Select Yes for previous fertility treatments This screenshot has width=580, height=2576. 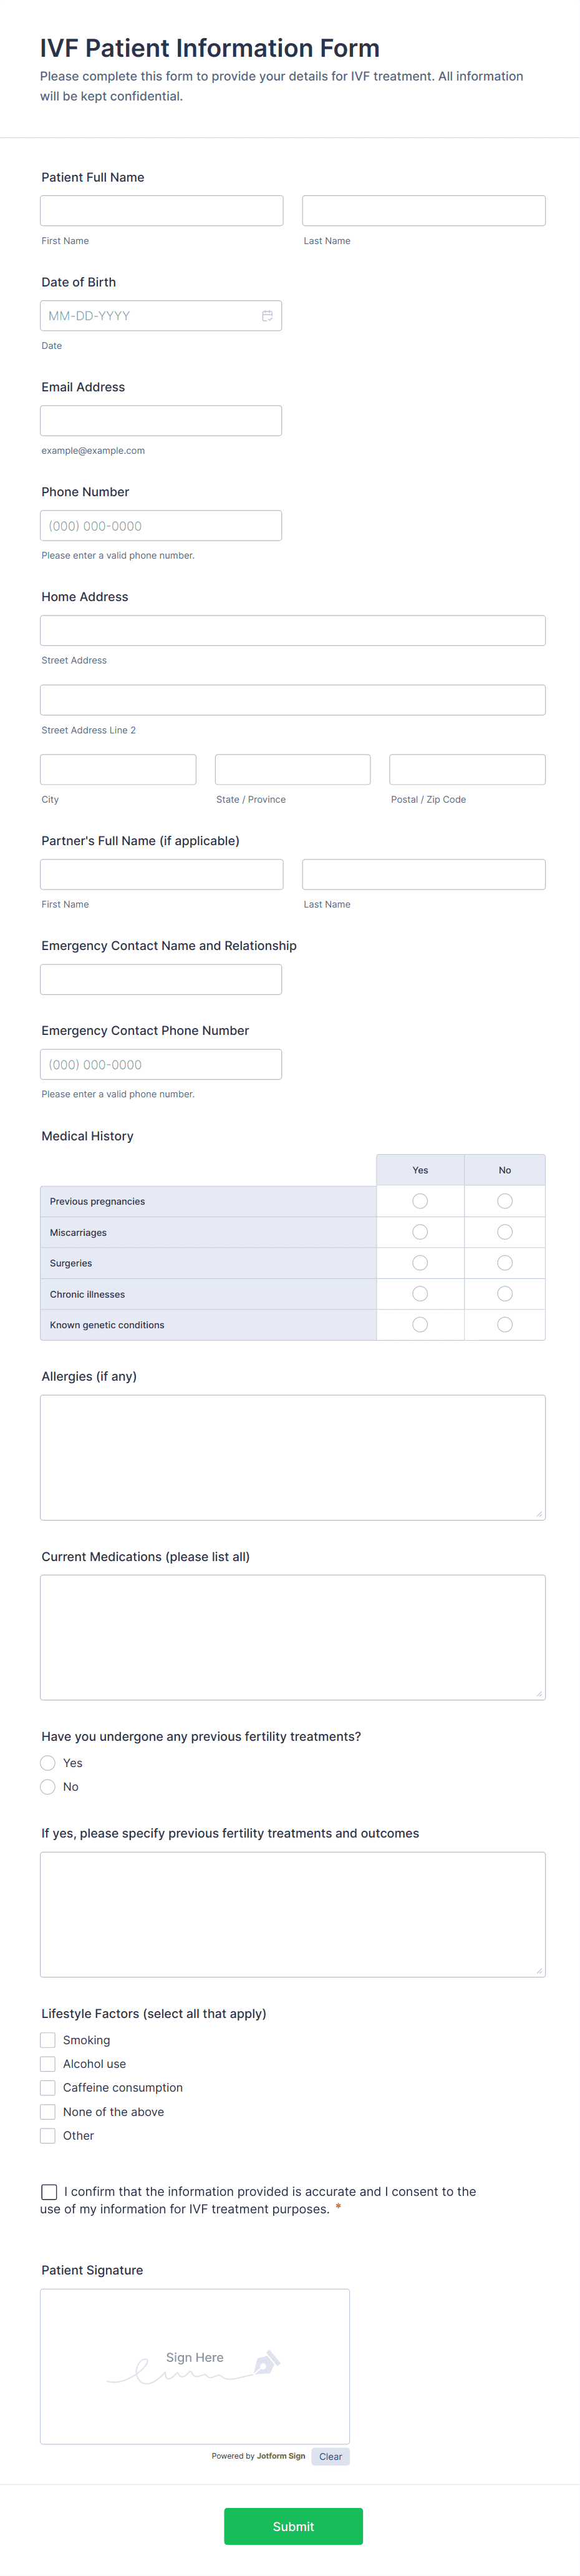pyautogui.click(x=48, y=1763)
